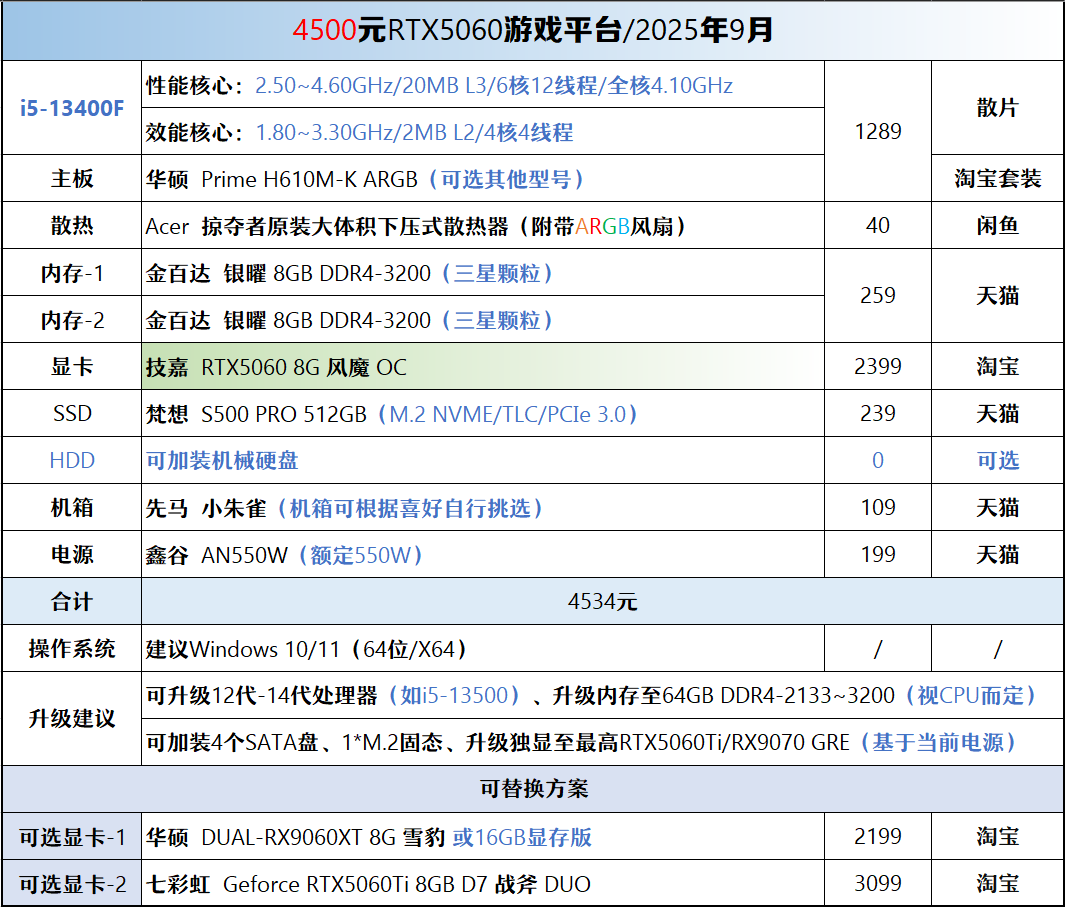Viewport: 1065px width, 907px height.
Task: Select the "i5-13400F" processor cell
Action: pos(72,108)
